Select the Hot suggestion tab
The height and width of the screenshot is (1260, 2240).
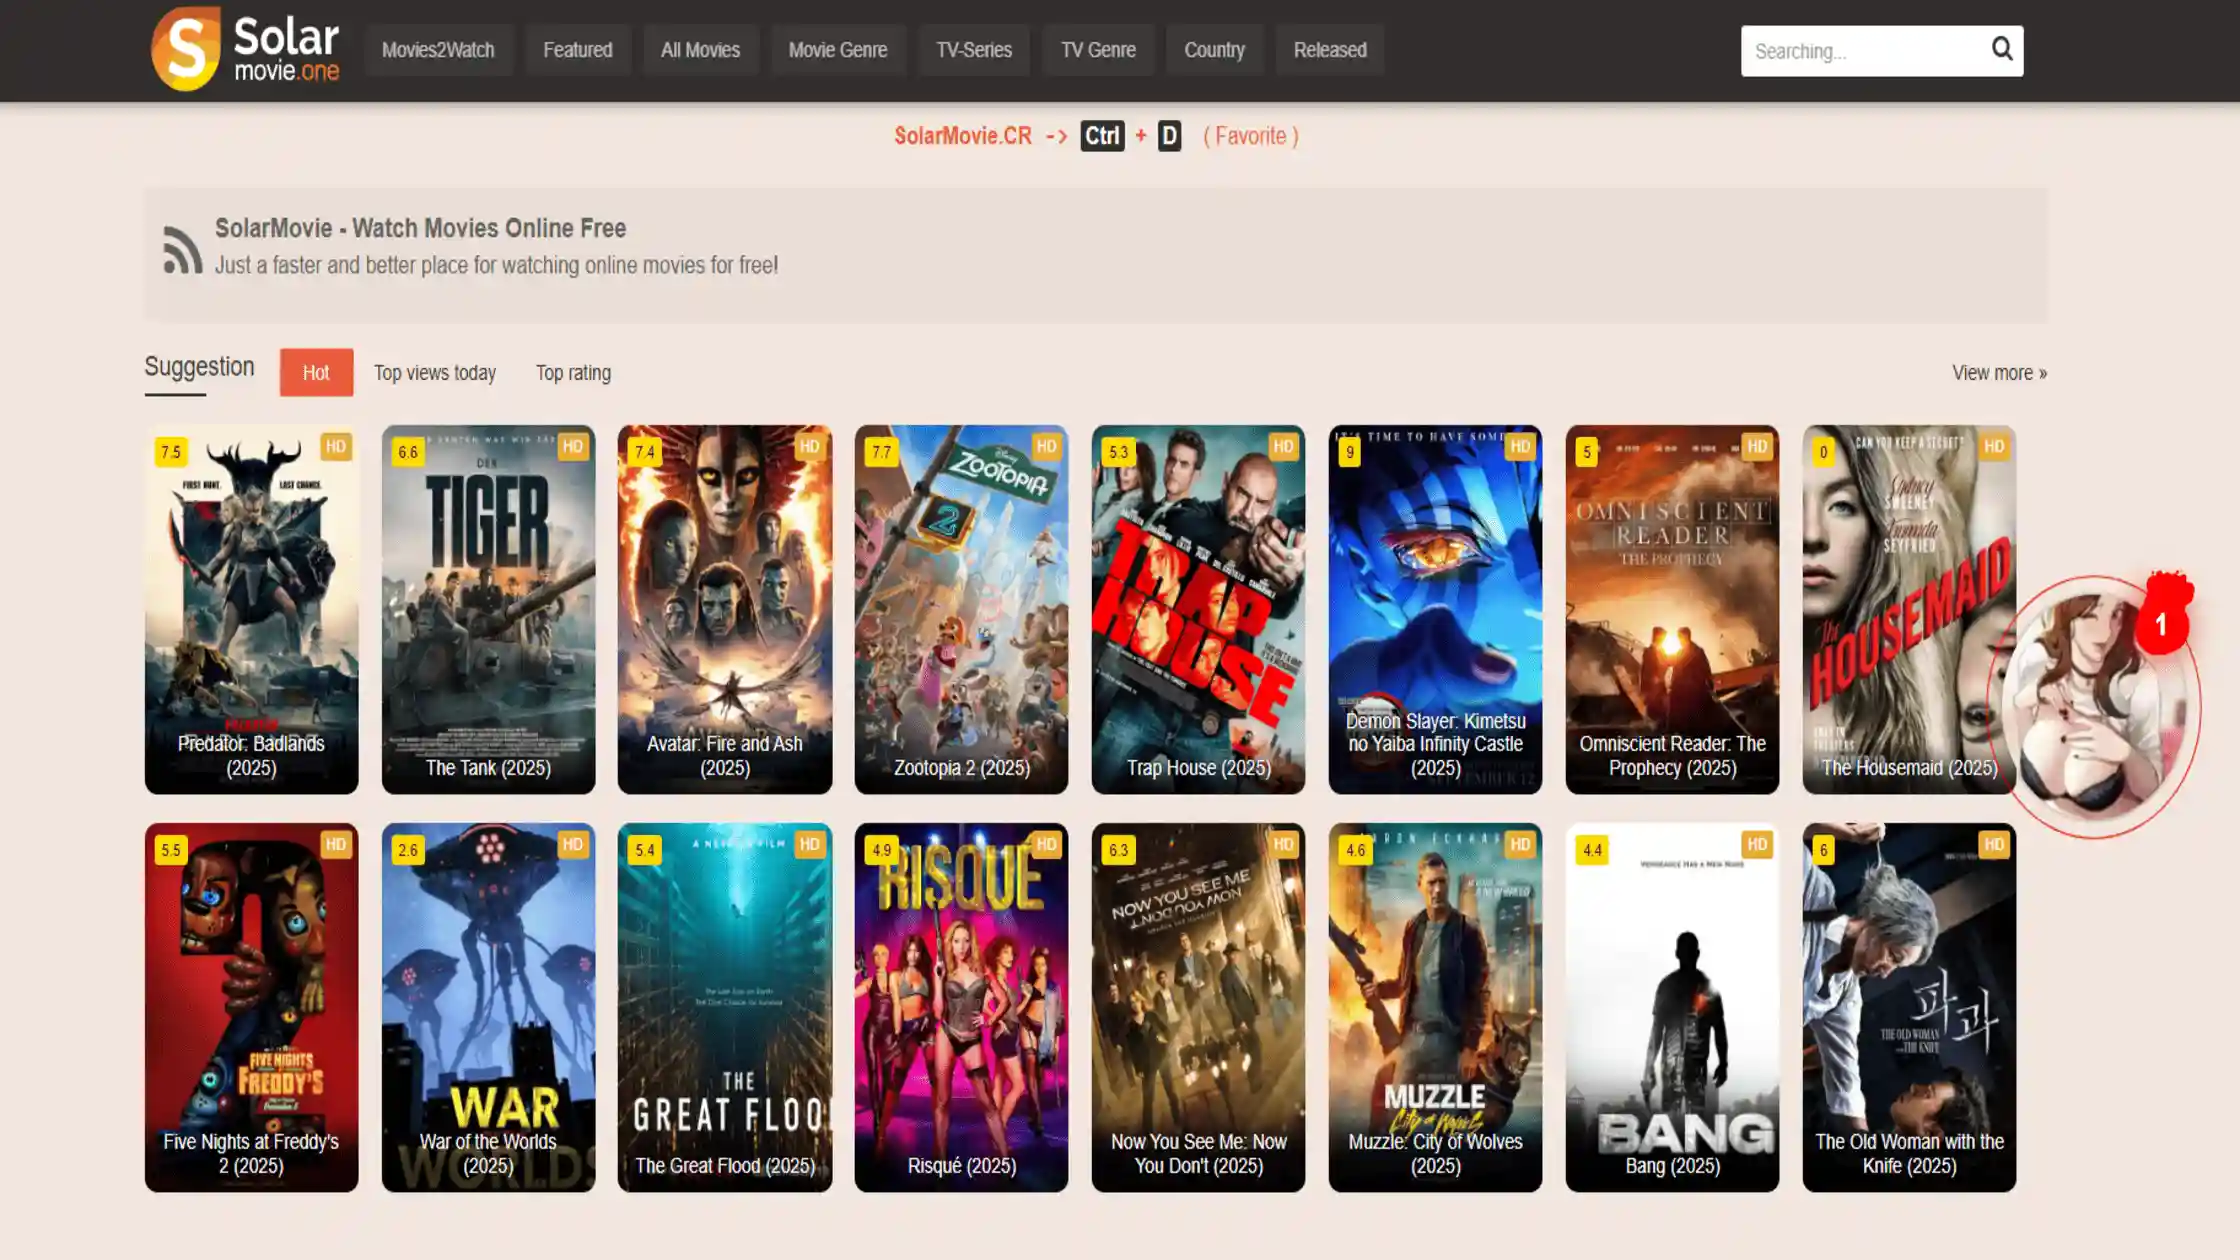(316, 373)
